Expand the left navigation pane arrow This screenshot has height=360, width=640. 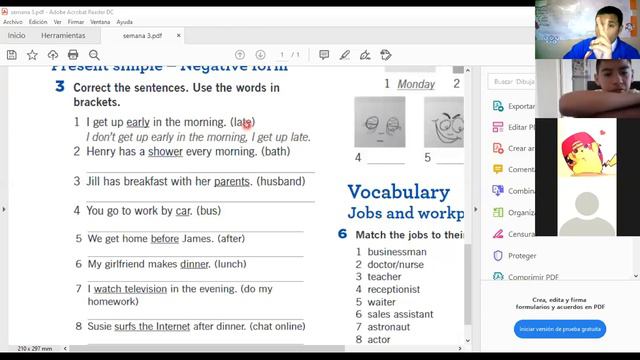pyautogui.click(x=4, y=209)
